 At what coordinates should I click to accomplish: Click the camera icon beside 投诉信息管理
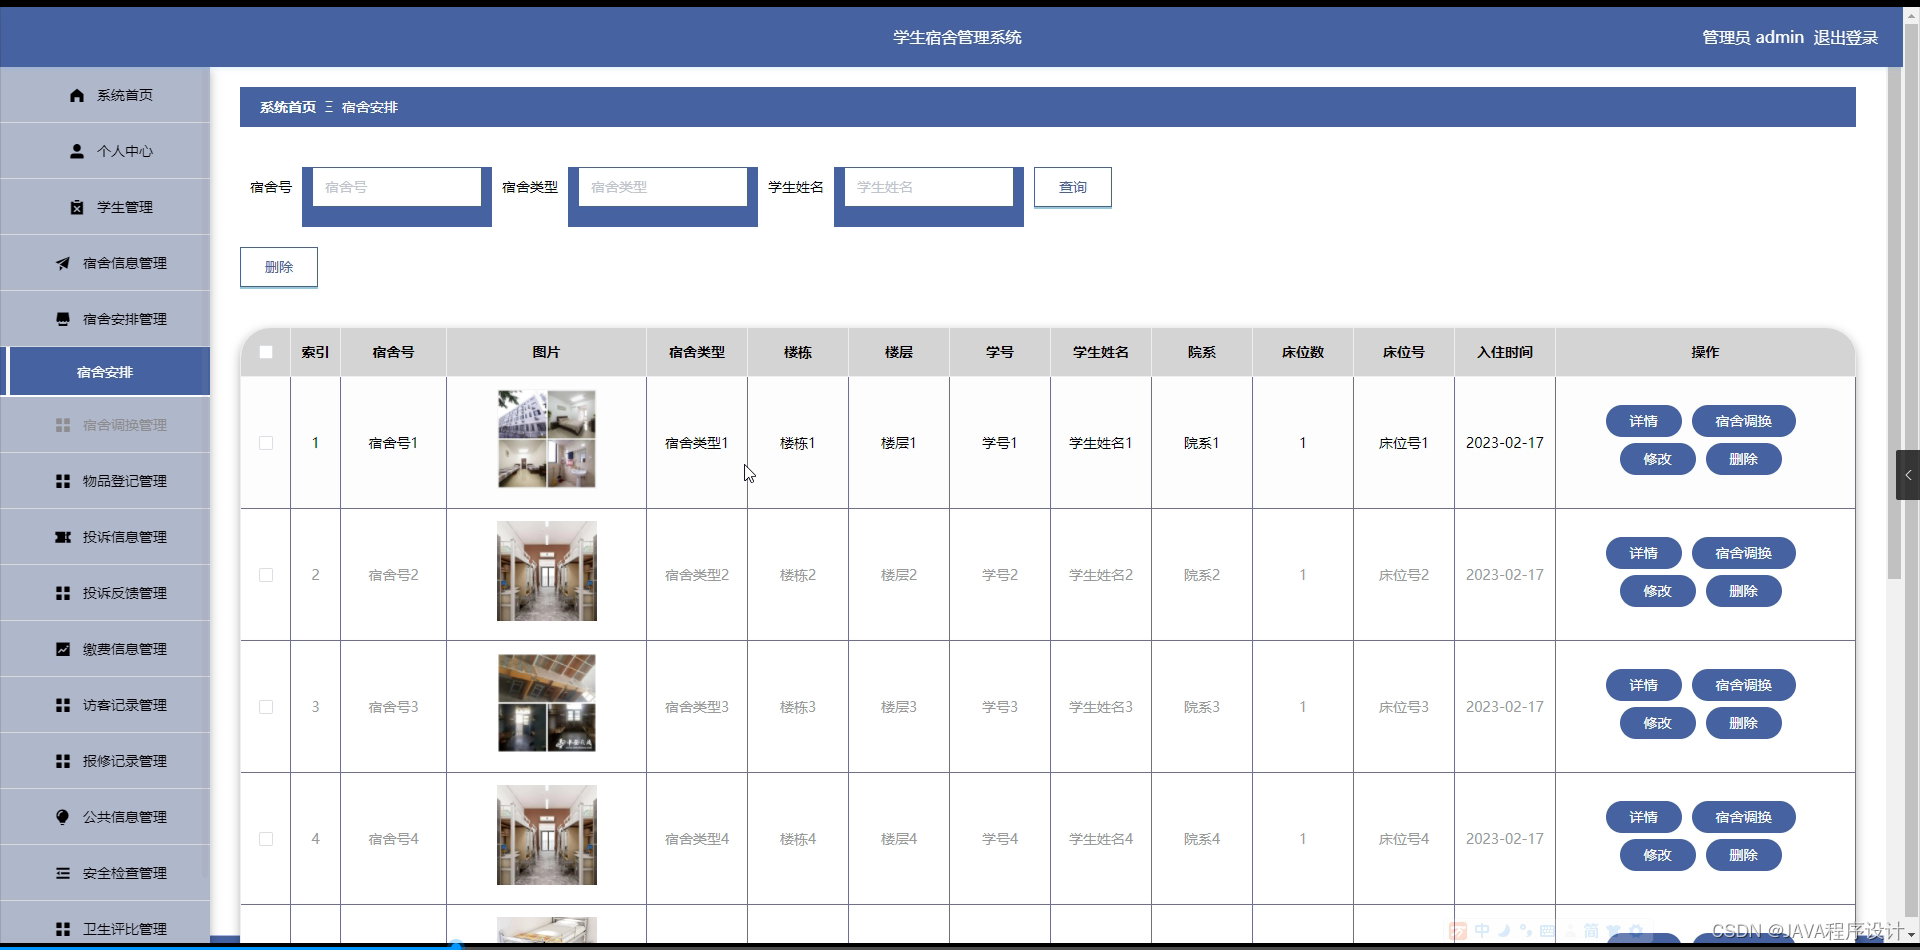pos(63,538)
